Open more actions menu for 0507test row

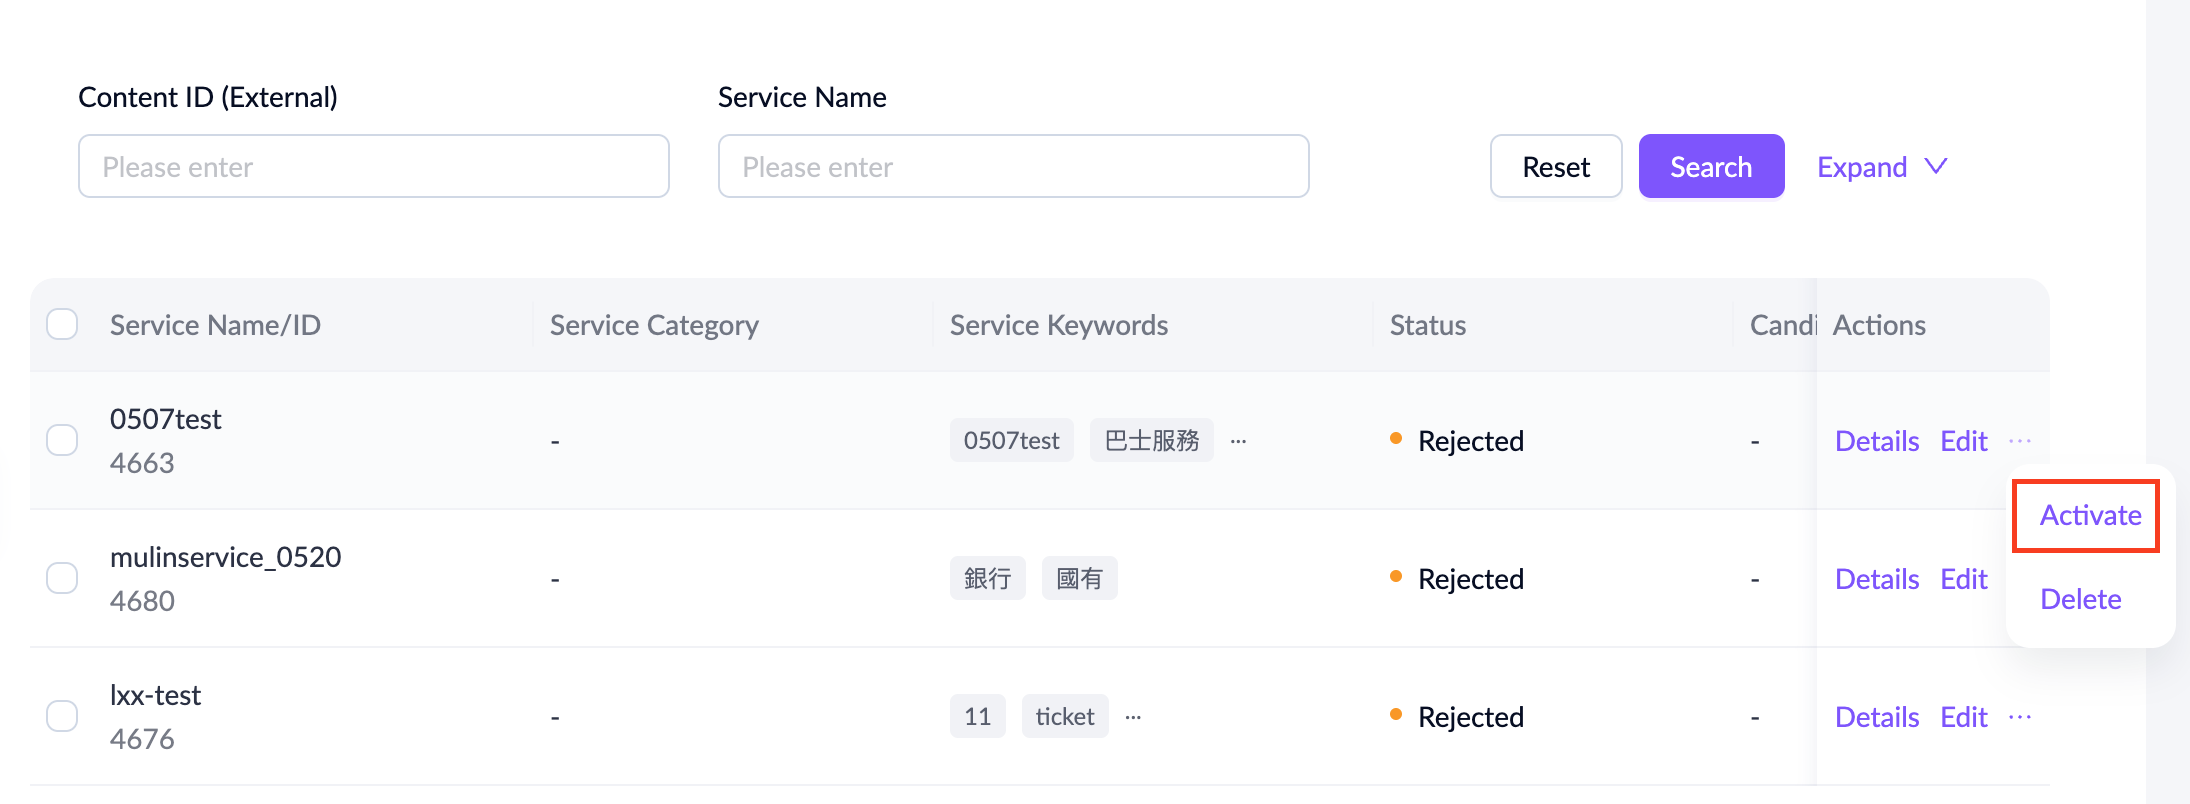click(x=2019, y=441)
